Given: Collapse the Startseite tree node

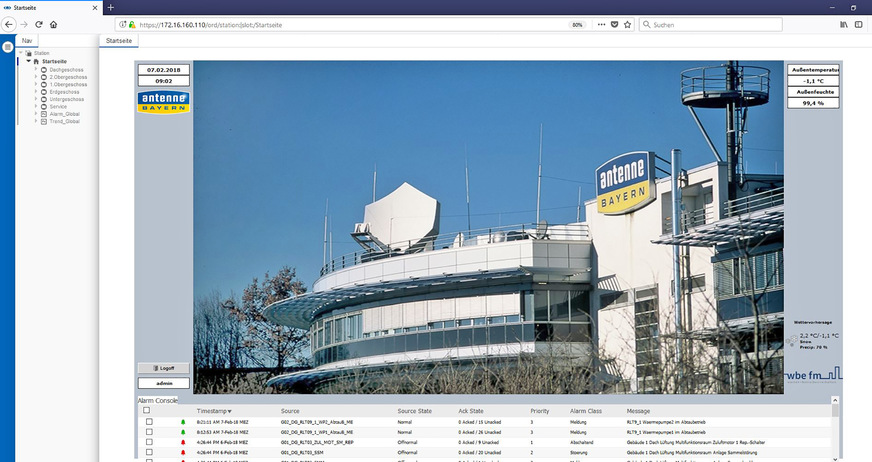Looking at the screenshot, I should click(29, 61).
